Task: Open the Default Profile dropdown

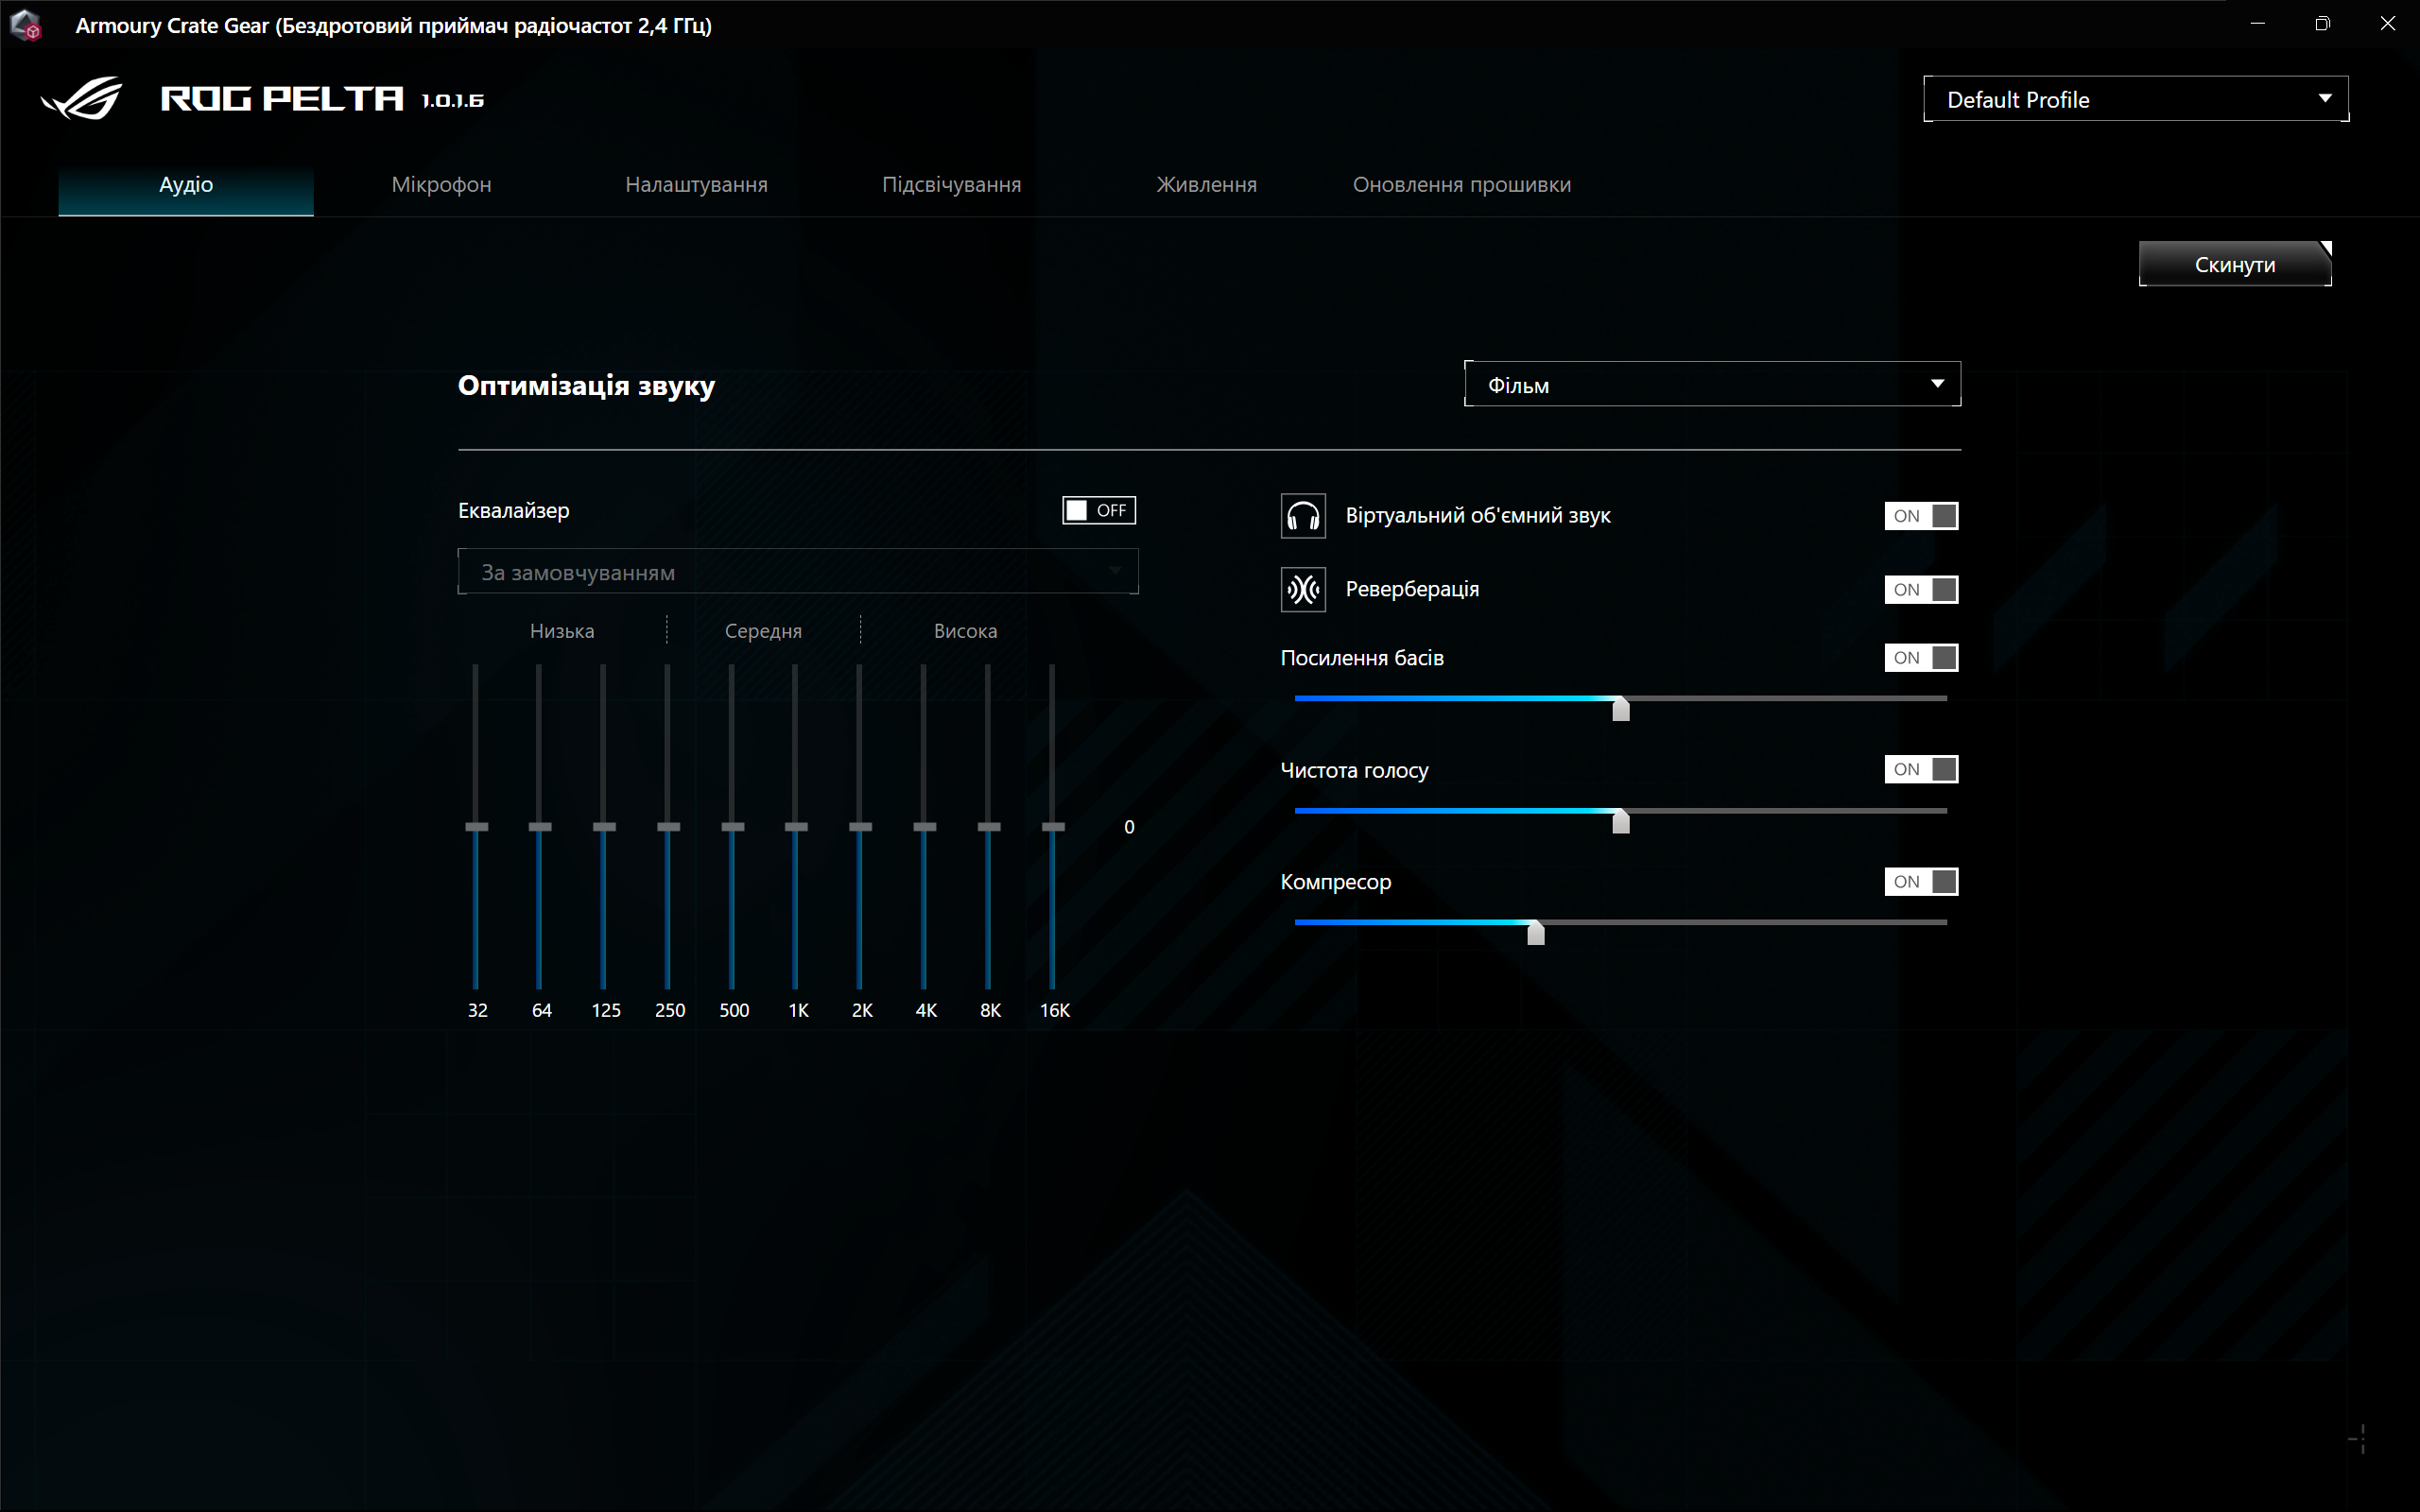Action: click(x=2136, y=99)
